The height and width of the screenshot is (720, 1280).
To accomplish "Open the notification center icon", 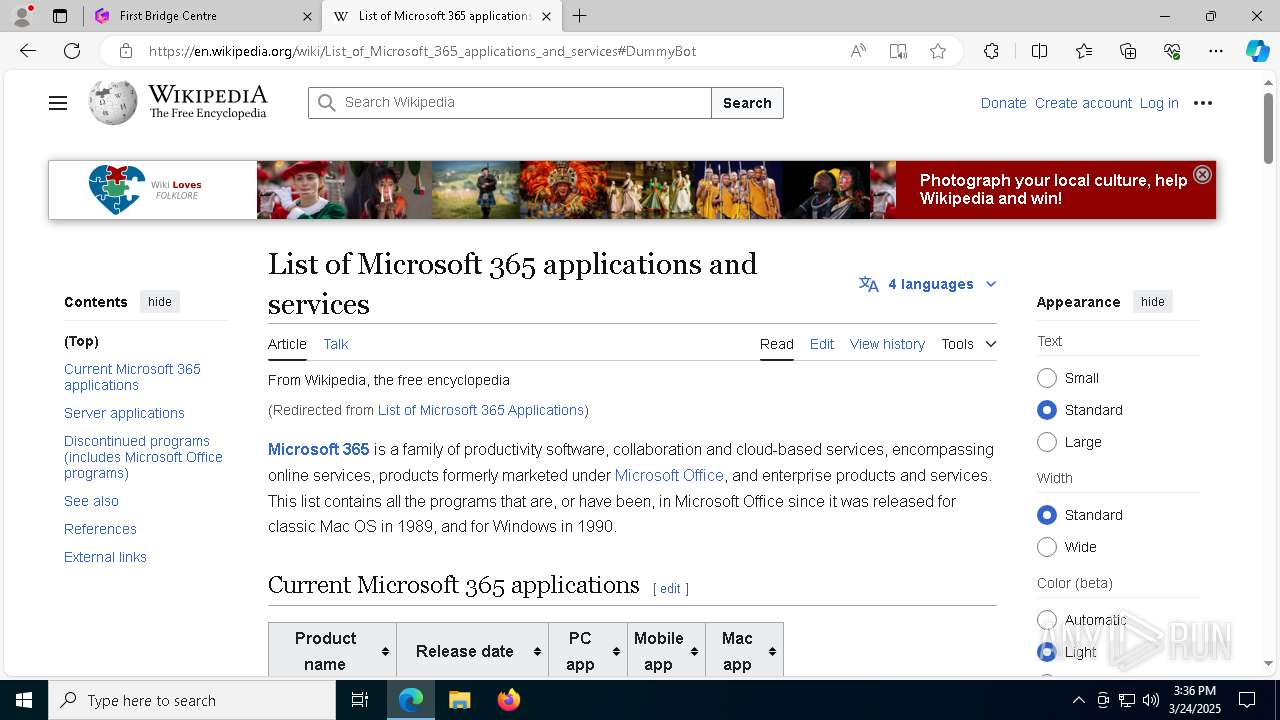I will click(x=1247, y=700).
